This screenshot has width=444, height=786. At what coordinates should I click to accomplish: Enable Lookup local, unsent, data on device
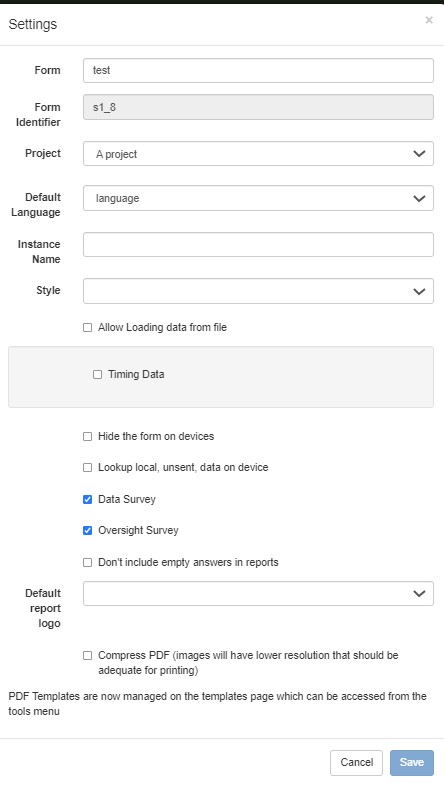tap(88, 468)
